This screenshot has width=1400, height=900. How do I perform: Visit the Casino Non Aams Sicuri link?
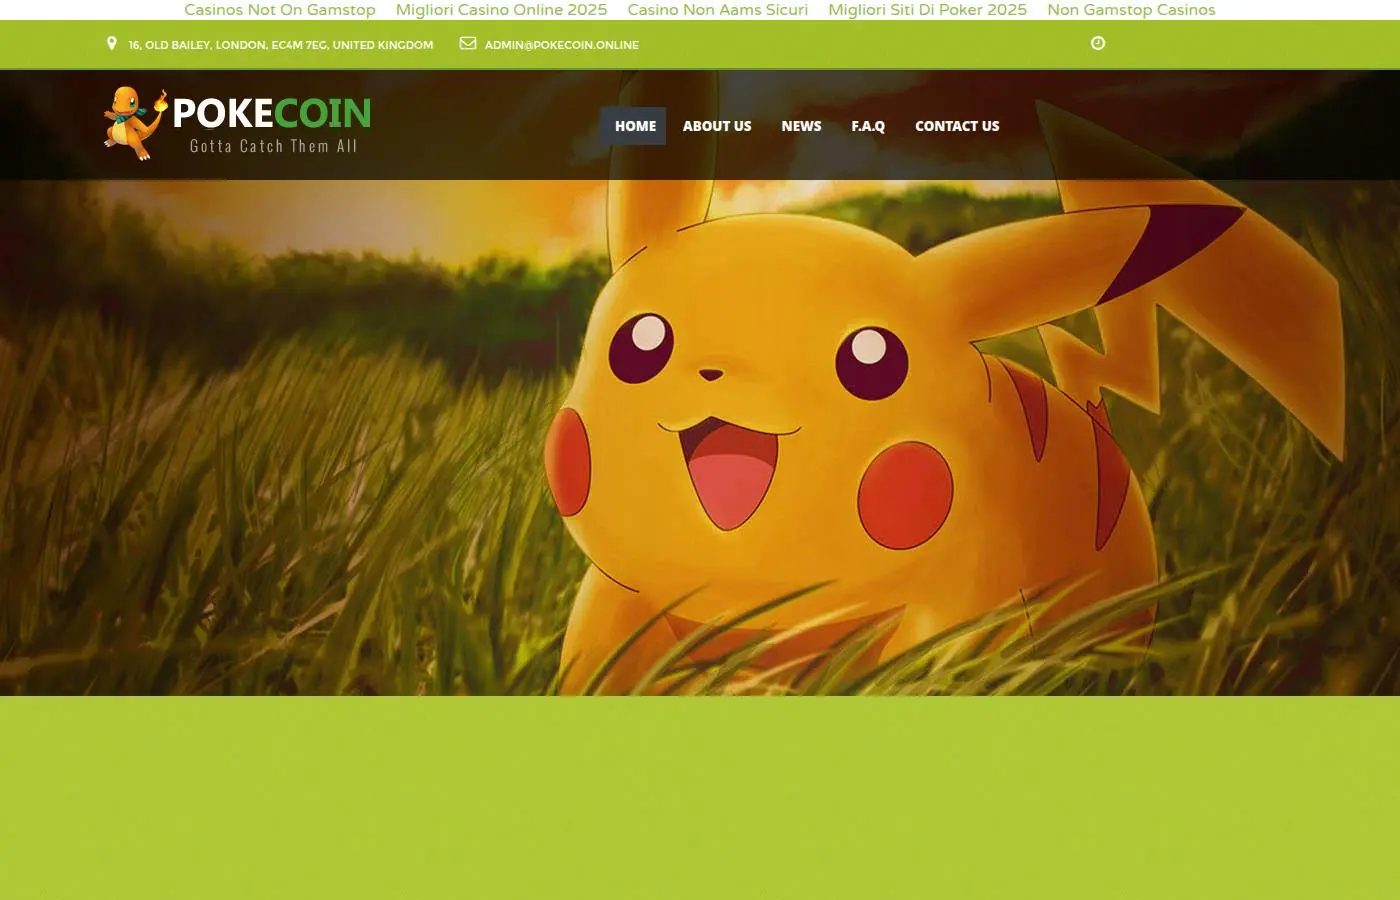(x=718, y=10)
